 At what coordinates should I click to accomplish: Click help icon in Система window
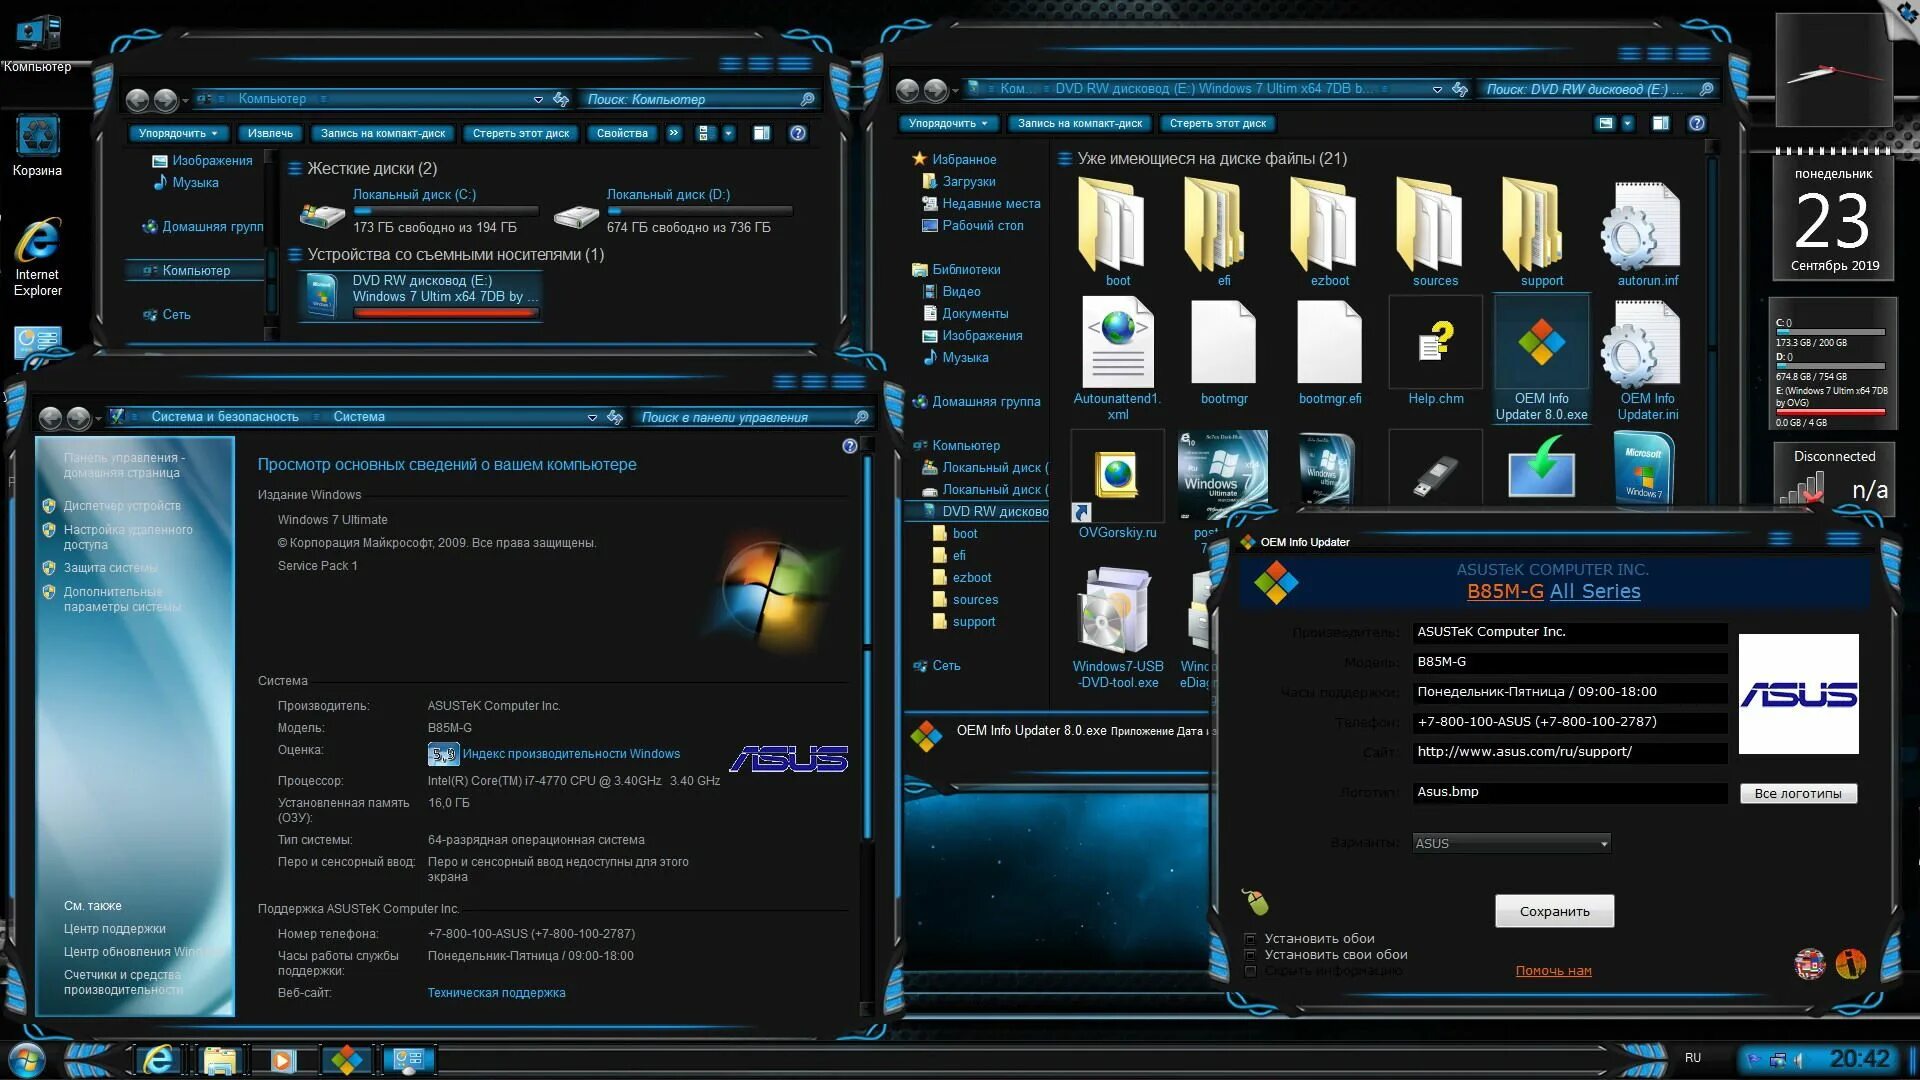[x=849, y=446]
